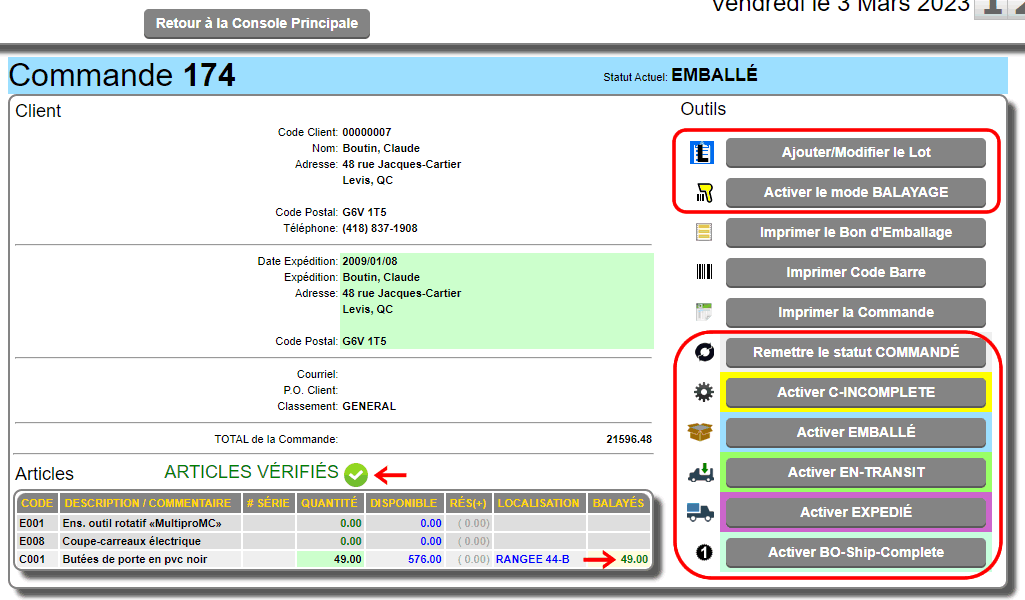
Task: Open Ajouter/Modifier le Lot
Action: tap(856, 152)
